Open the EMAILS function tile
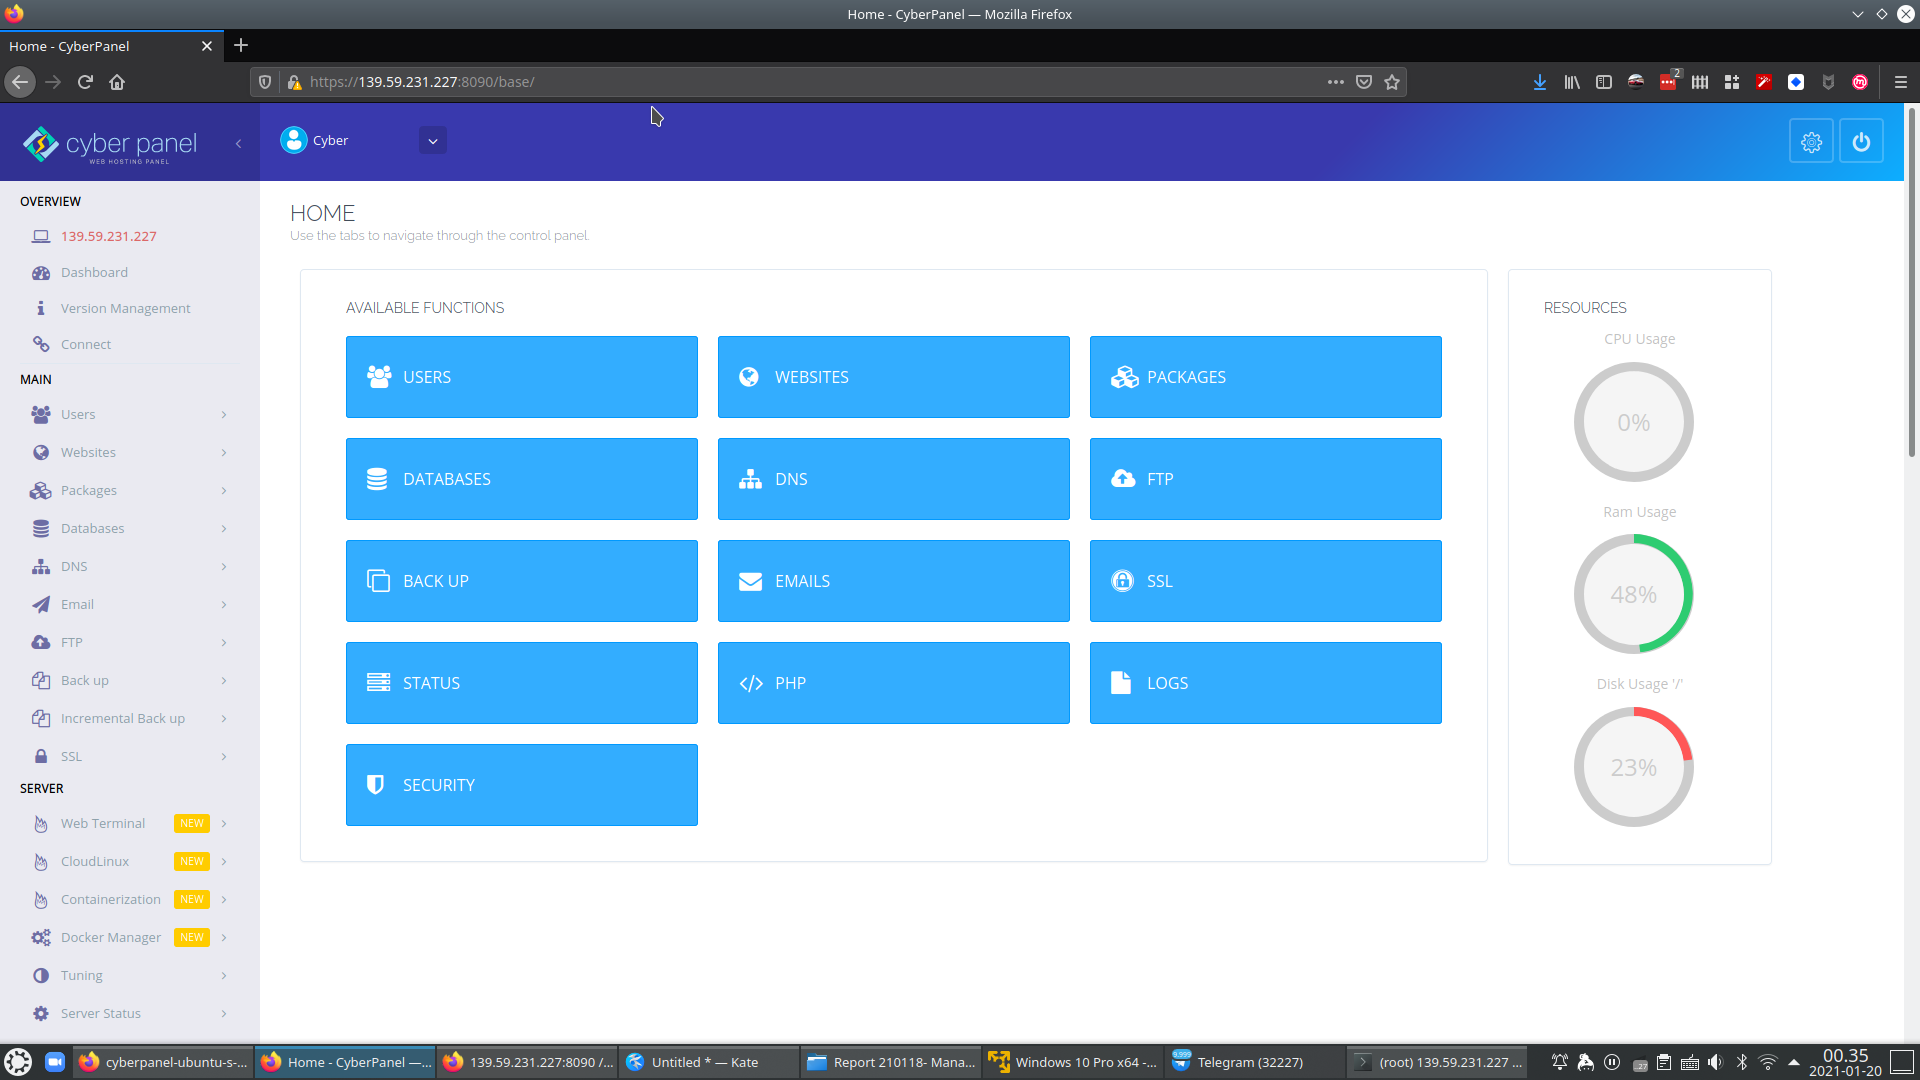 [x=893, y=581]
